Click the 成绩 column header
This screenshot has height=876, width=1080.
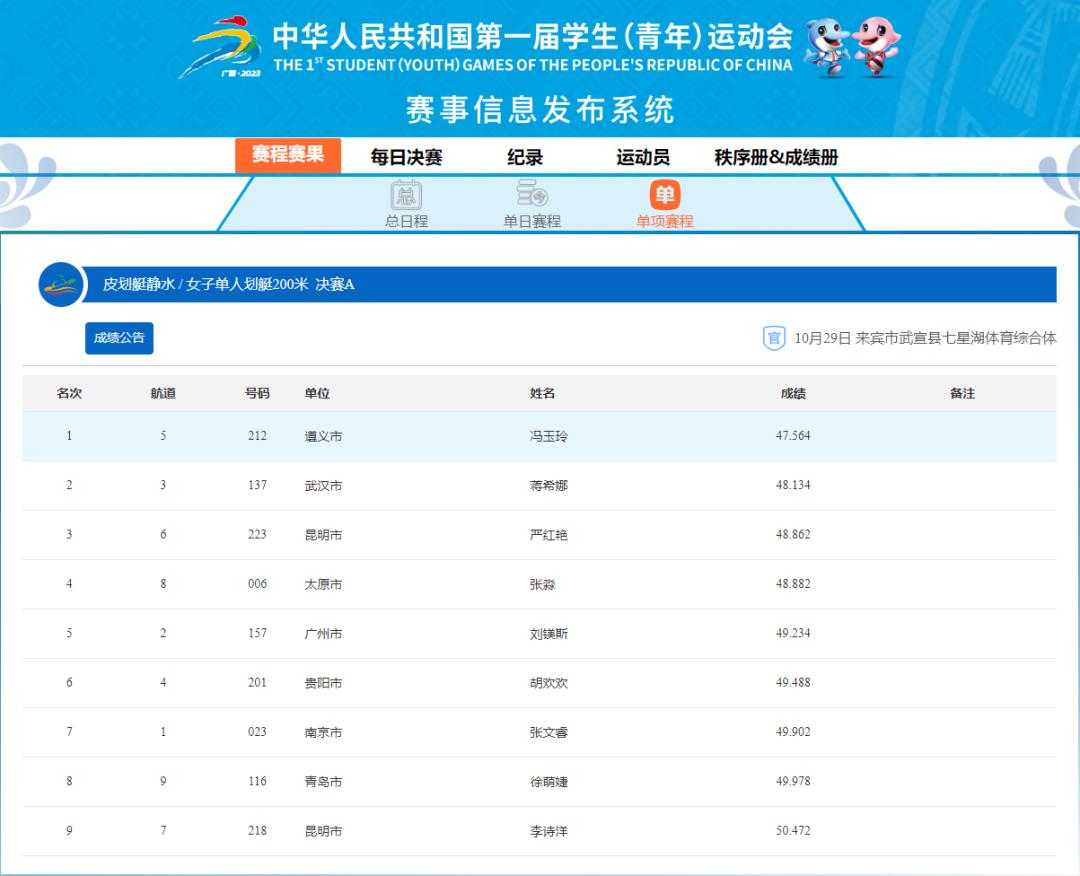(793, 394)
